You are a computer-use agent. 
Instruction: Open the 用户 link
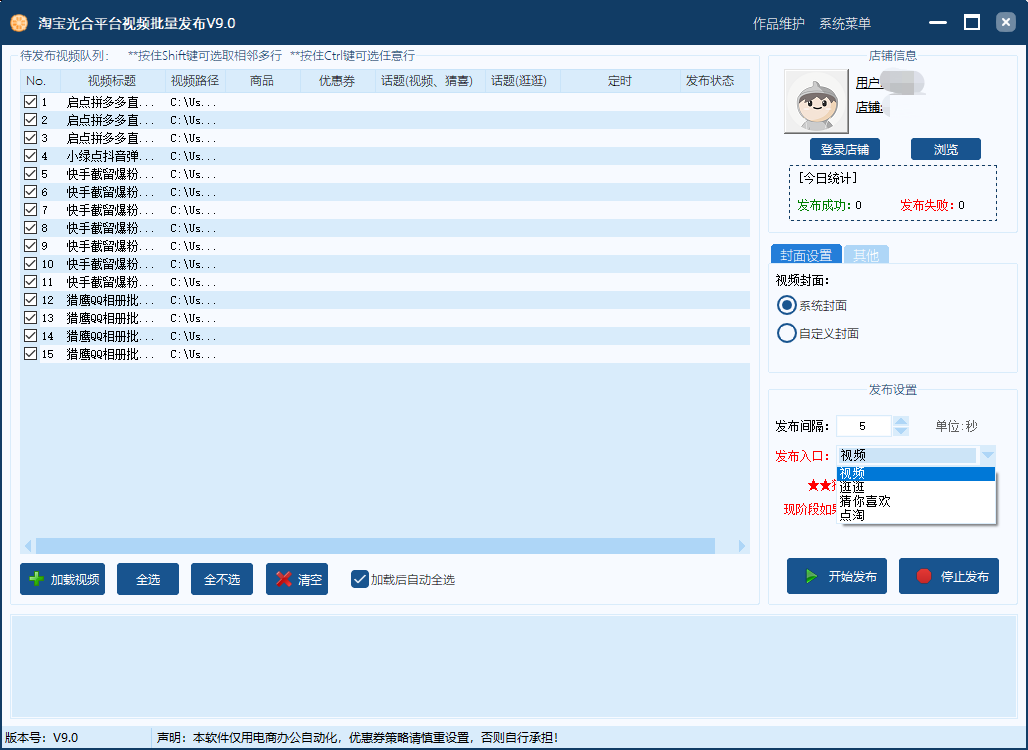coord(868,83)
